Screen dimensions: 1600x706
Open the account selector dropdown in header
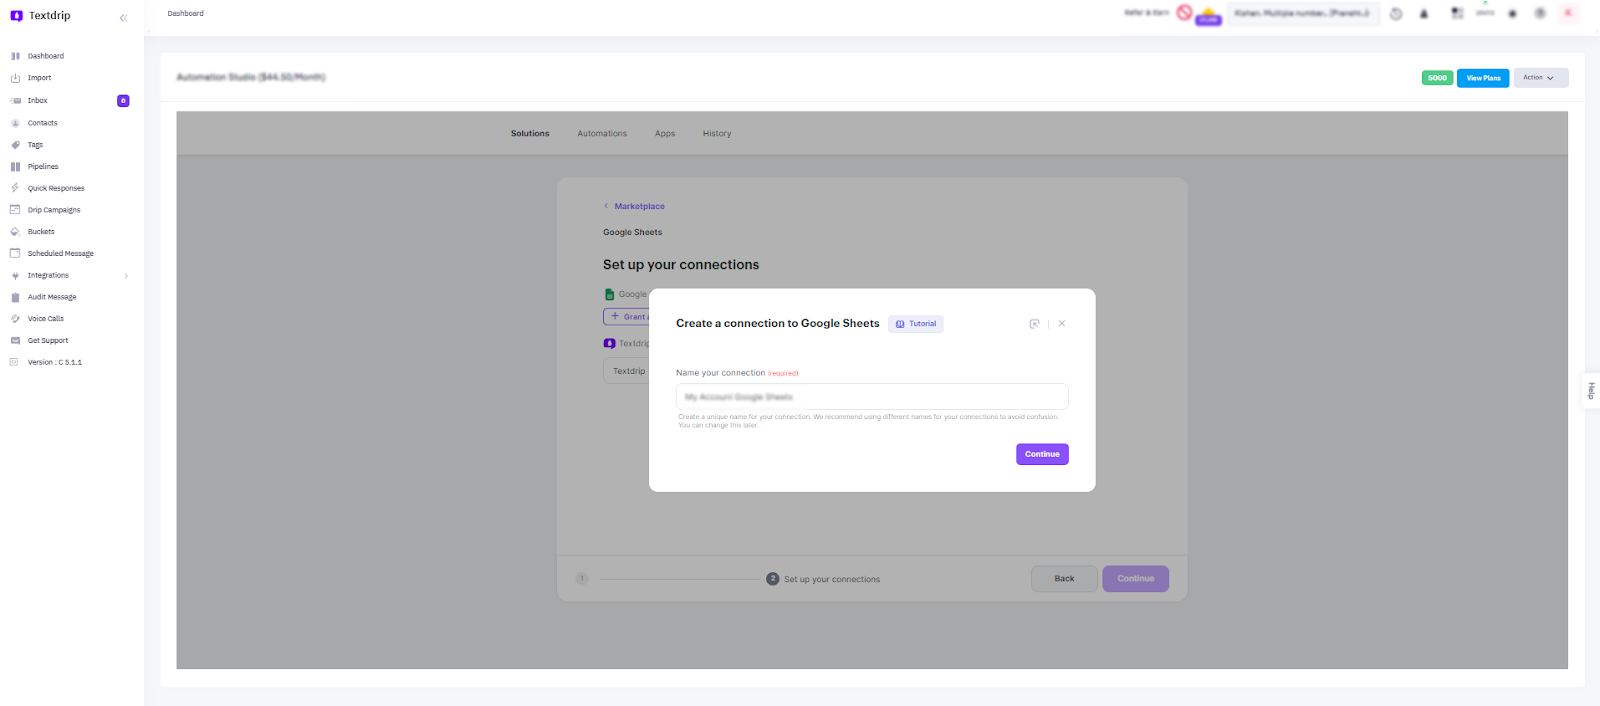pyautogui.click(x=1303, y=13)
